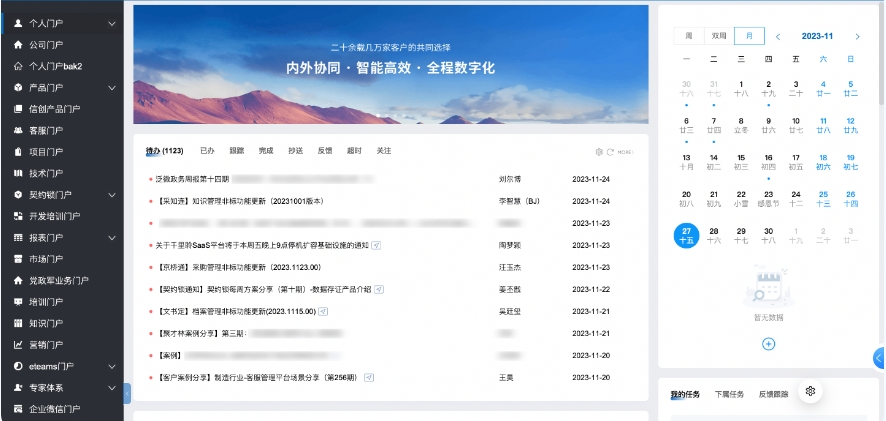Switch calendar to 周 view
Screen dimensions: 886x421
click(688, 36)
